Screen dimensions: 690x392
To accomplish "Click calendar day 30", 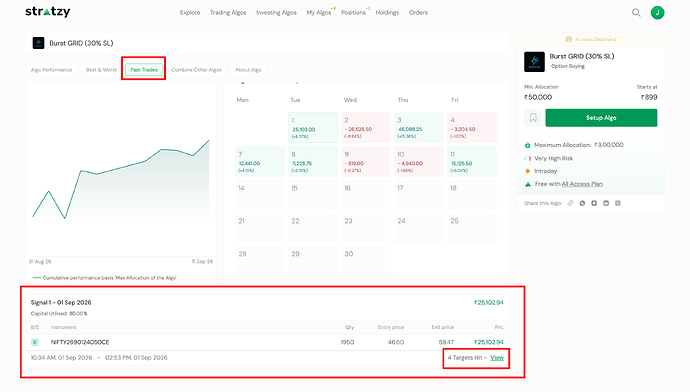I will 366,261.
